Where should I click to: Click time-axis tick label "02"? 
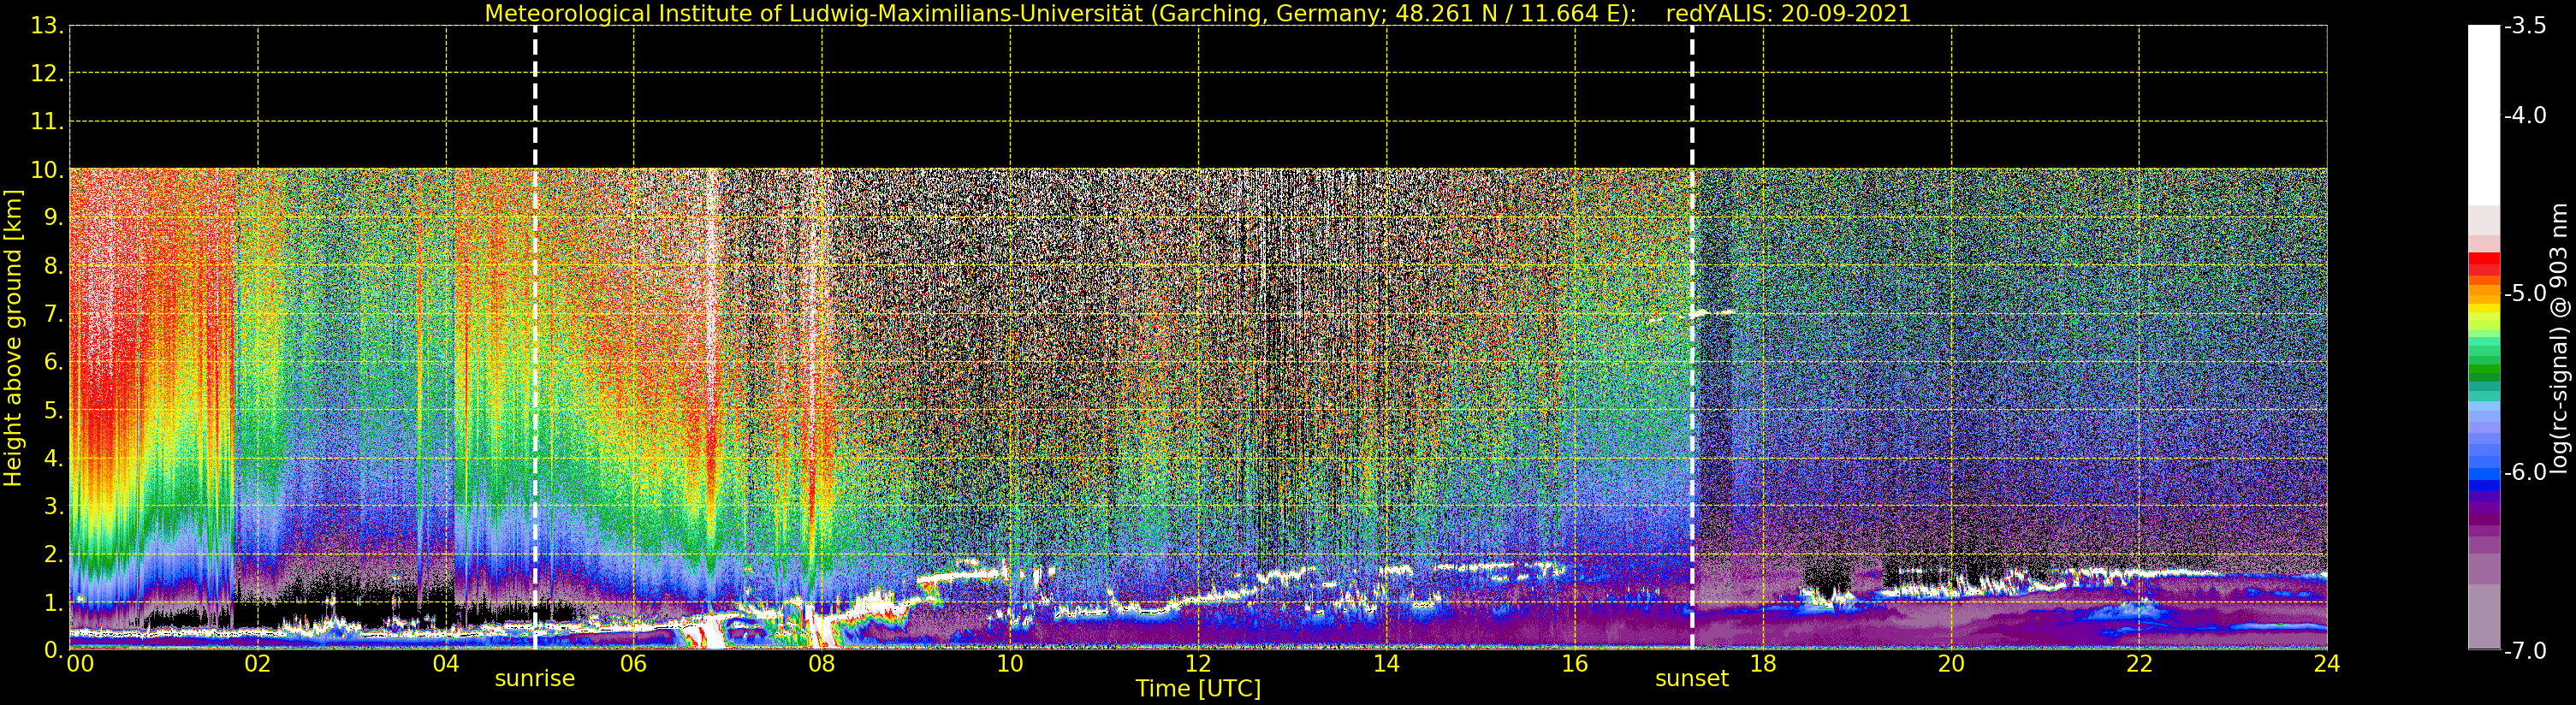pos(258,663)
